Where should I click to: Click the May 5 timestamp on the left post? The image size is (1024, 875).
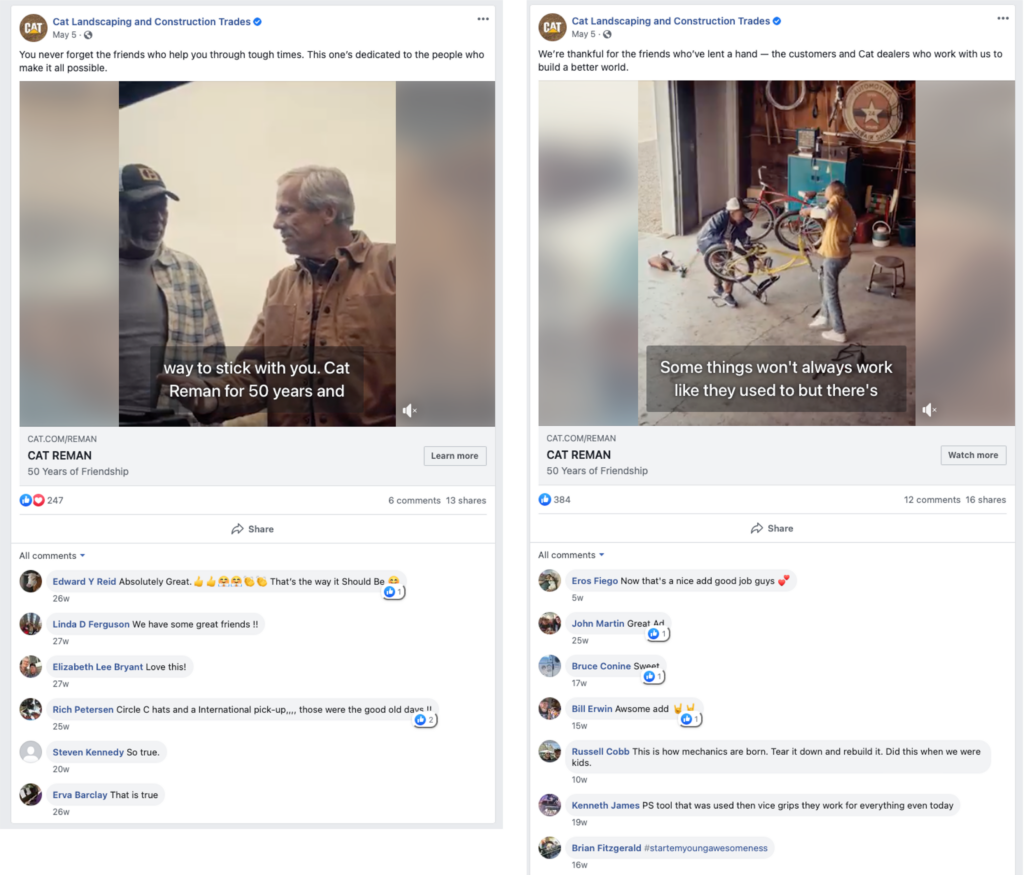click(64, 35)
